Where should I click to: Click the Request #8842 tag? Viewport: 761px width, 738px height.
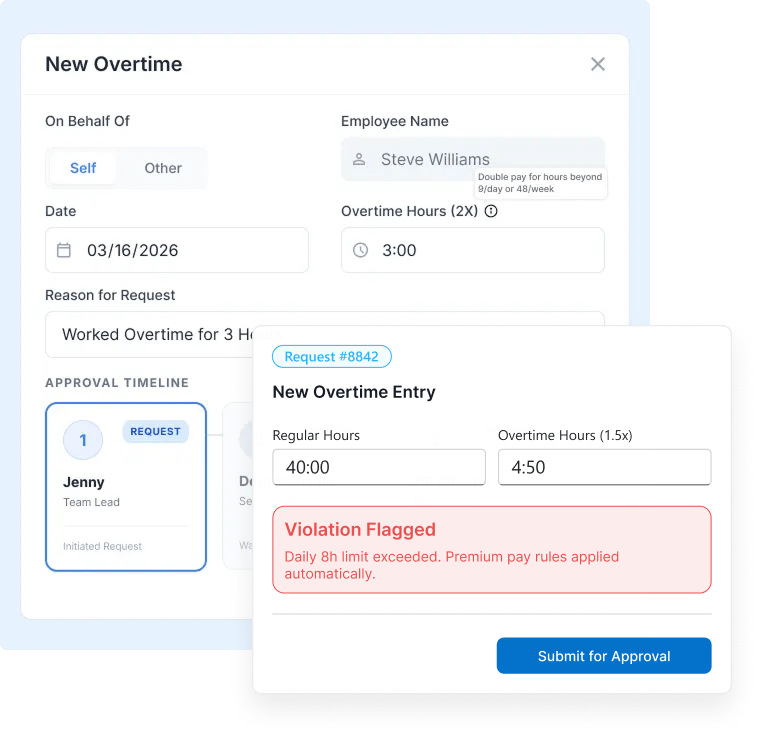(x=332, y=357)
